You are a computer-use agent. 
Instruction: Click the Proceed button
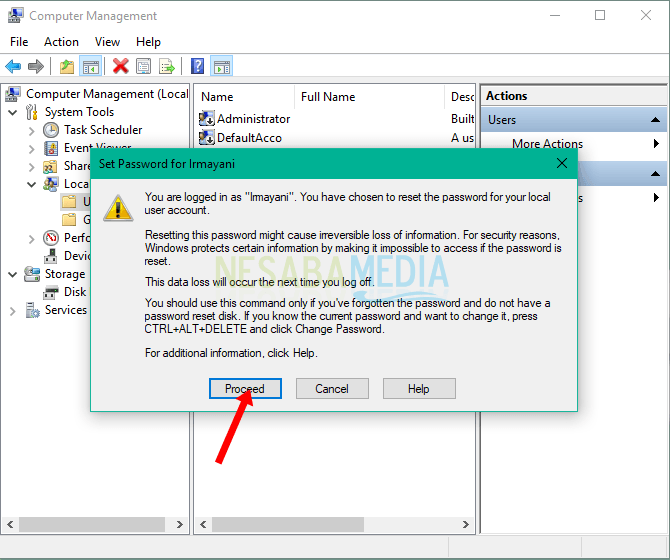(x=245, y=388)
